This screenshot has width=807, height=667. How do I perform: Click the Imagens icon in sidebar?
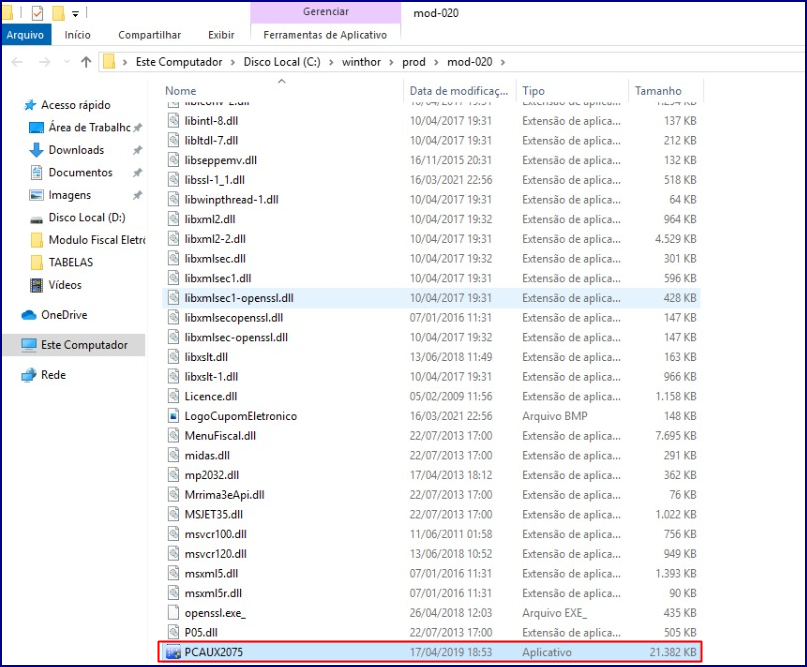[x=36, y=195]
